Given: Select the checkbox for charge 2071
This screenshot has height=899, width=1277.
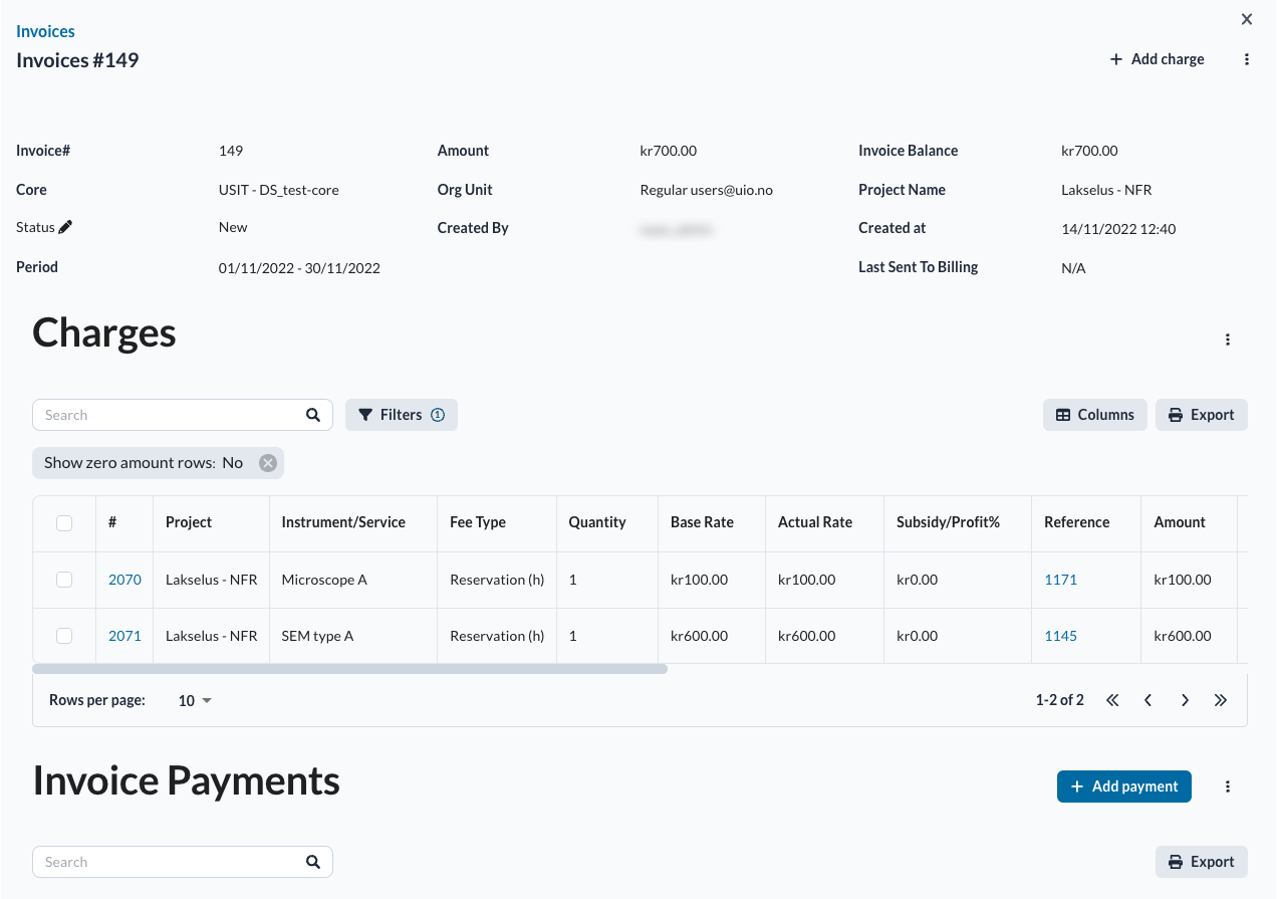Looking at the screenshot, I should 64,636.
